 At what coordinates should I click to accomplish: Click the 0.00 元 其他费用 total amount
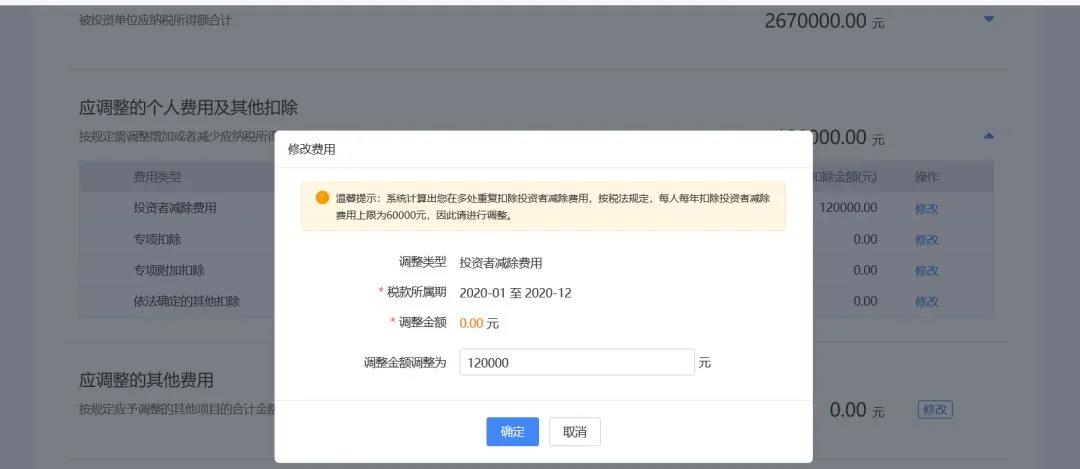point(857,410)
